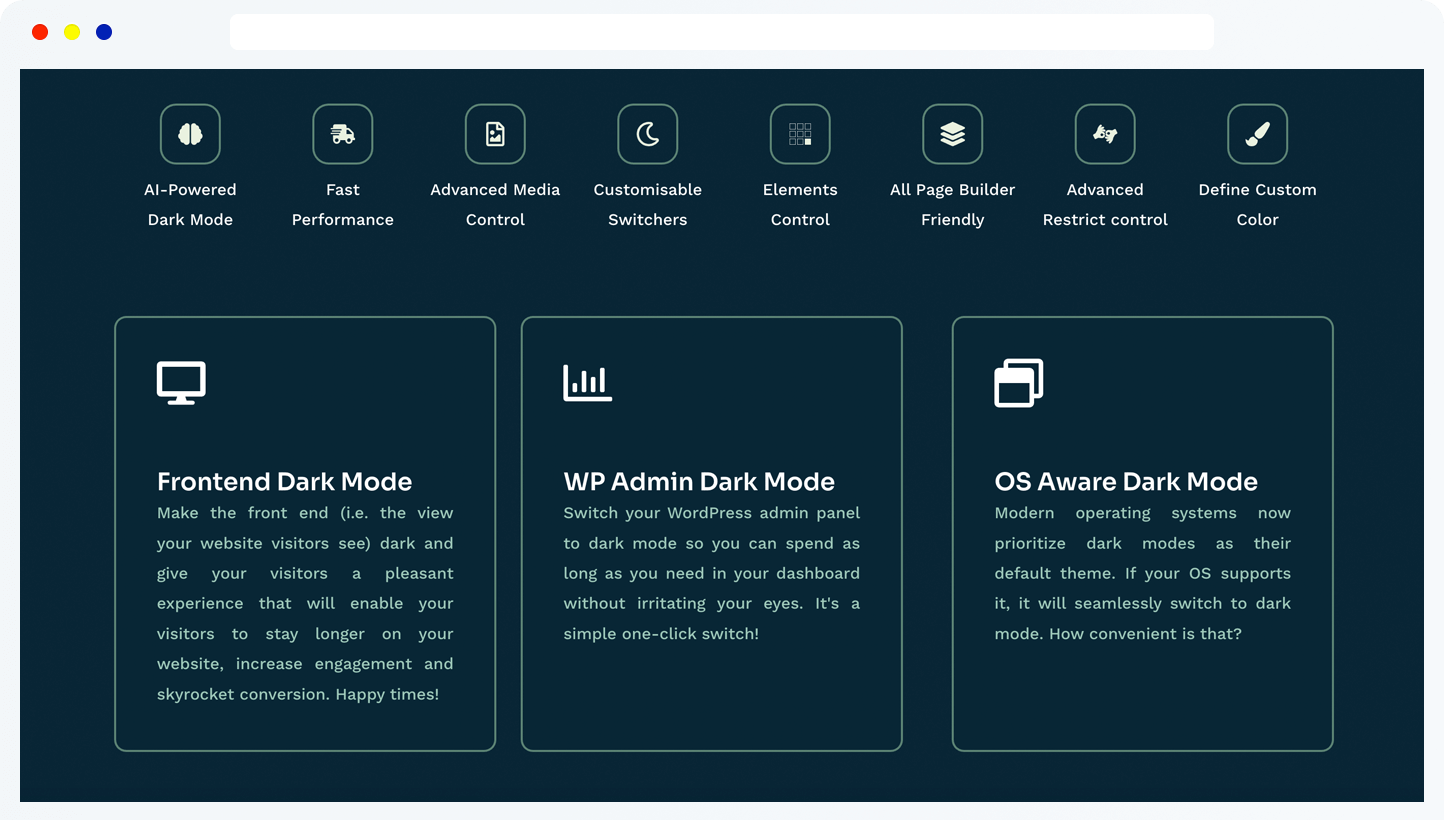Select the Advanced Restrict control icon

point(1105,134)
